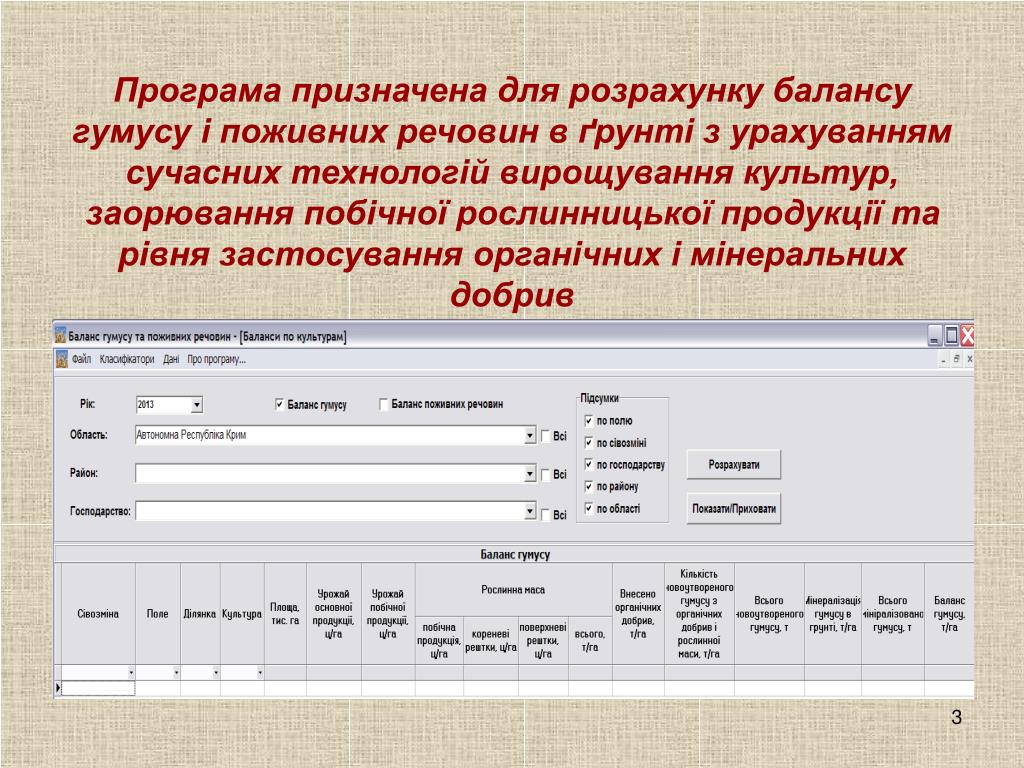Toggle the по полю summary checkbox
The image size is (1024, 768).
tap(588, 421)
